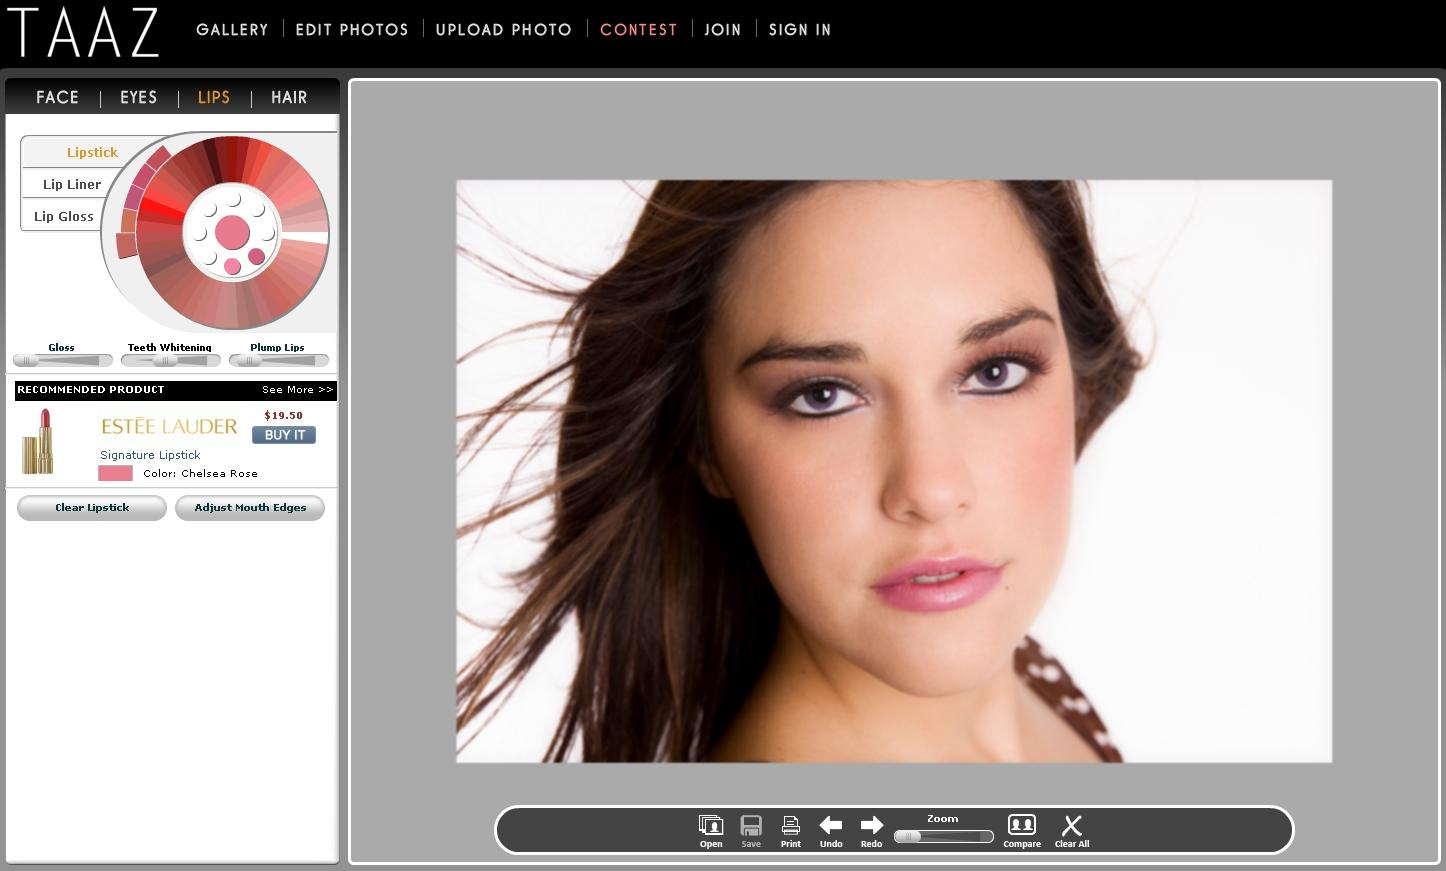
Task: Click the Adjust Mouth Edges button
Action: pyautogui.click(x=250, y=508)
